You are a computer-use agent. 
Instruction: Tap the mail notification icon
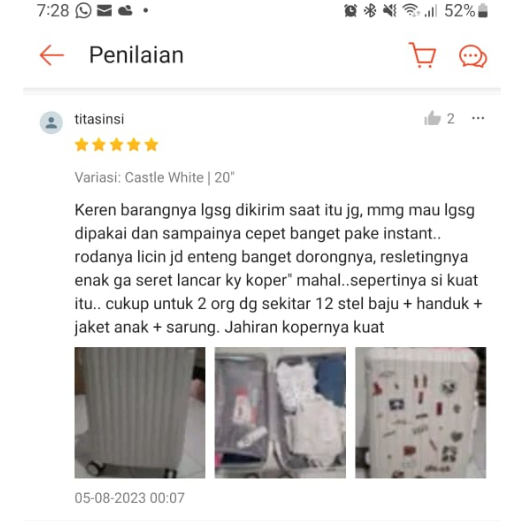pyautogui.click(x=104, y=11)
